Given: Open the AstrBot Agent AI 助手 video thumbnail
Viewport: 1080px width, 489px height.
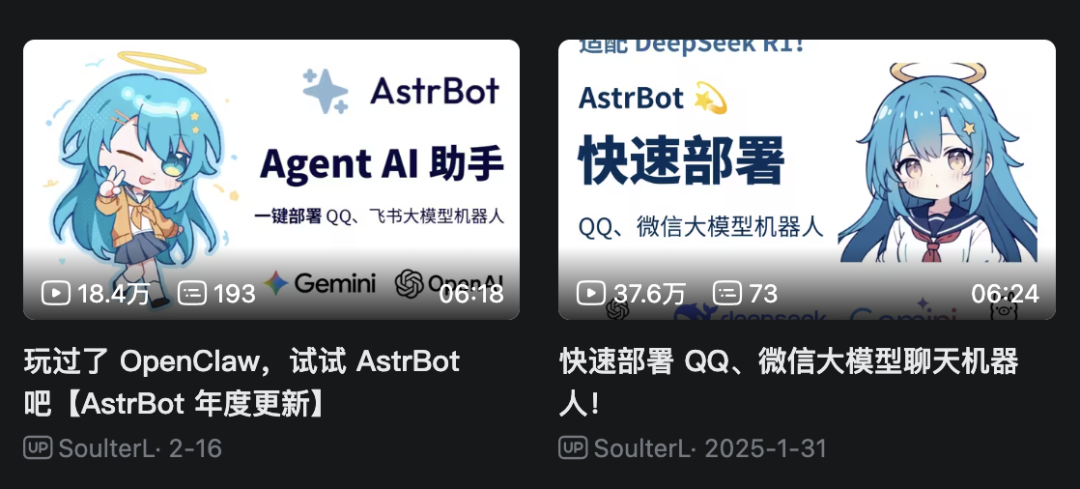Looking at the screenshot, I should (271, 179).
